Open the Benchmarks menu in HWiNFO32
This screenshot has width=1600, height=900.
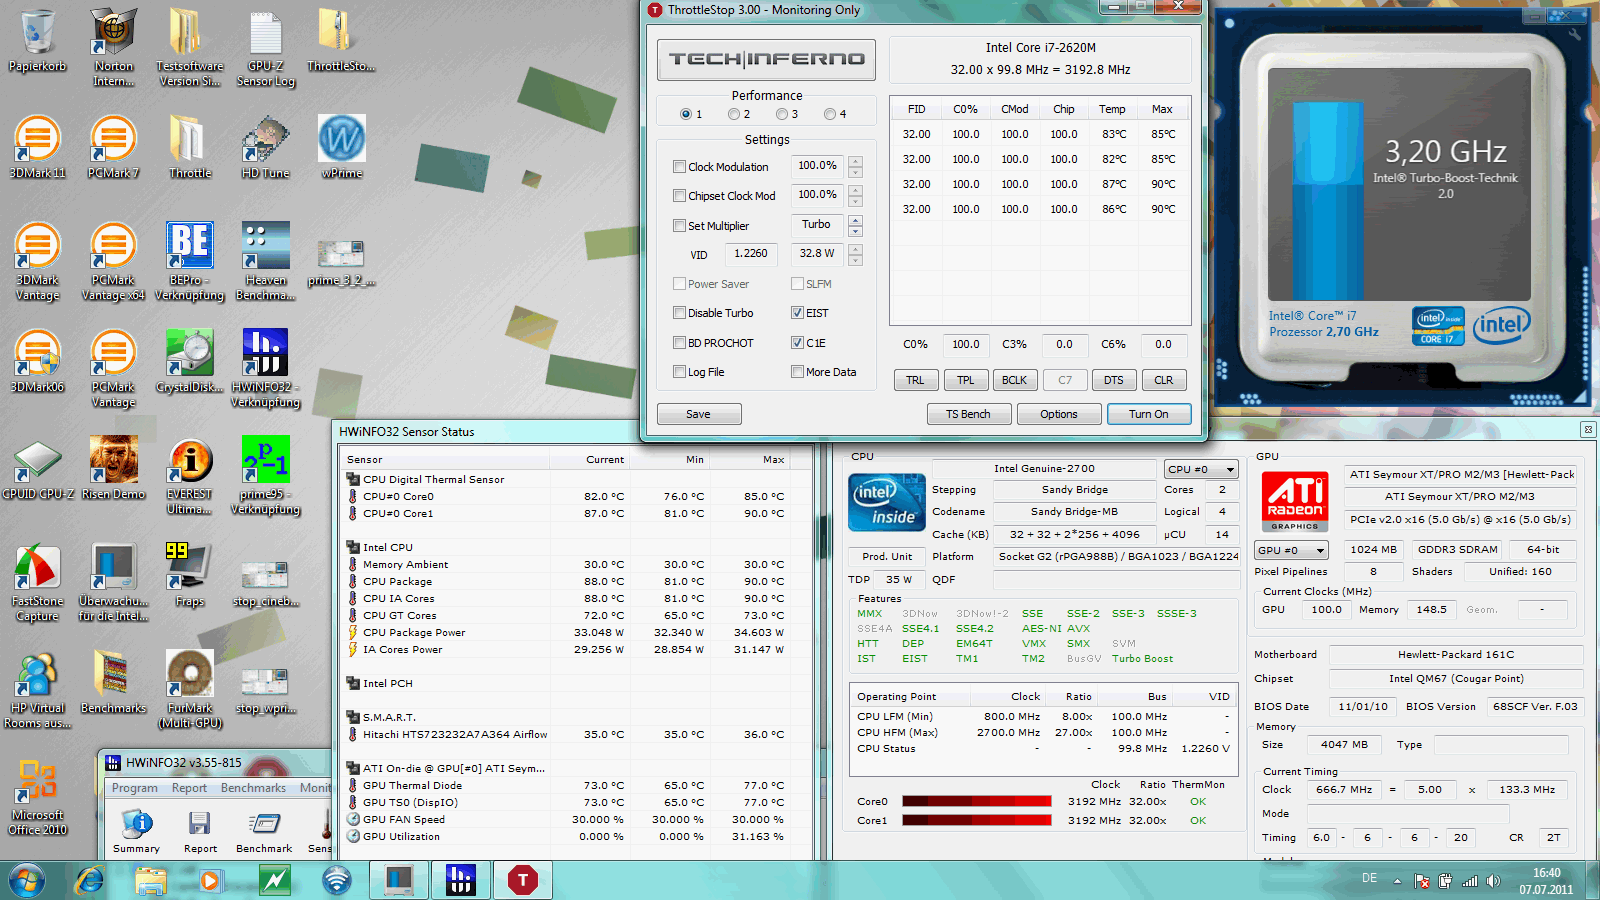coord(253,788)
